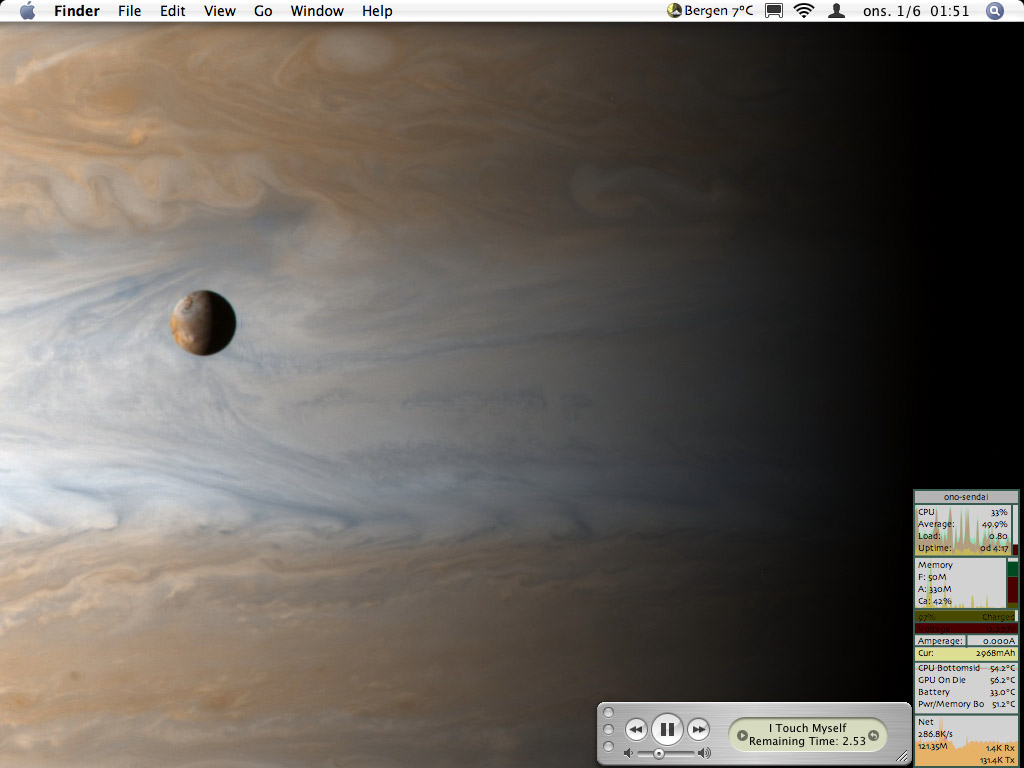The width and height of the screenshot is (1024, 768).
Task: Open the Help menu
Action: [x=377, y=11]
